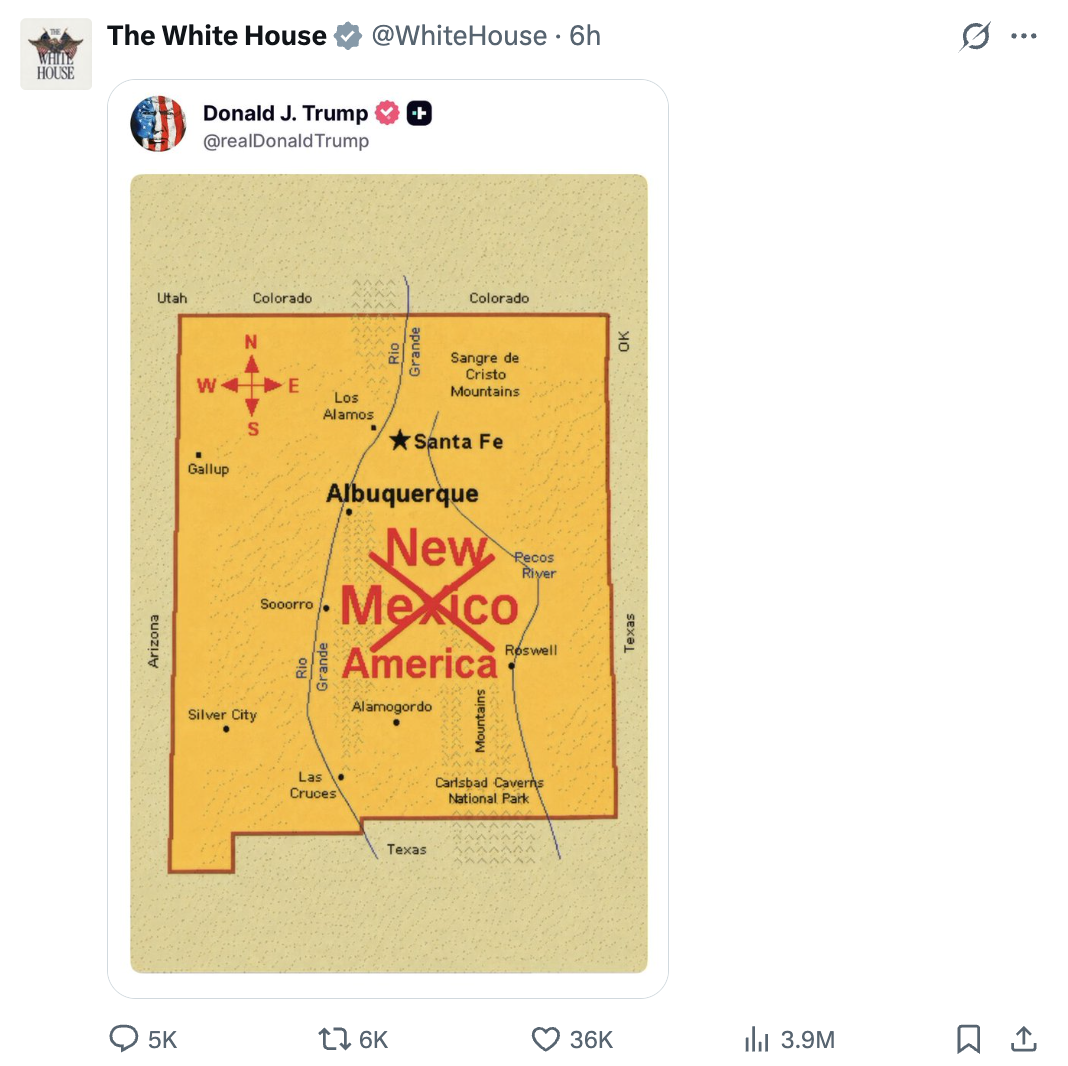Click the red verified badge next to Trump

(x=388, y=113)
